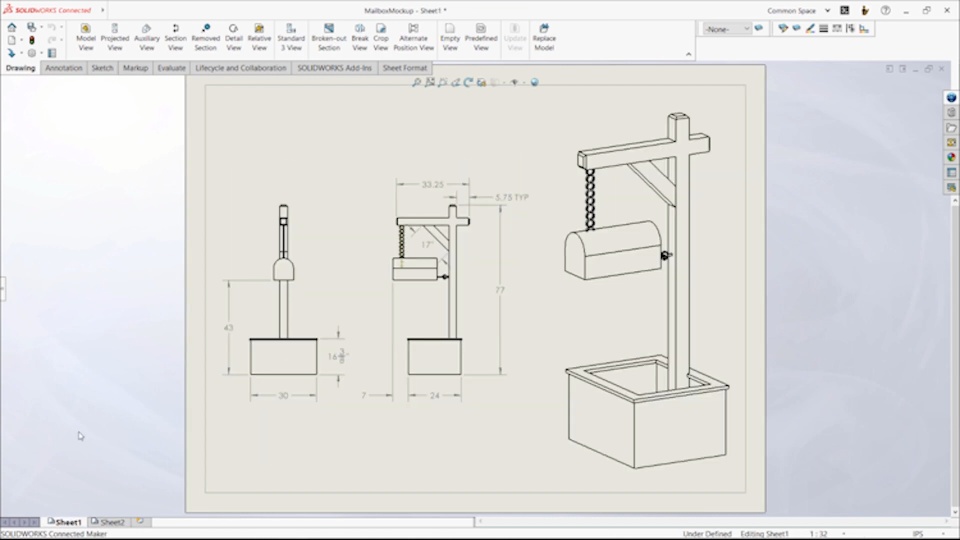Open Appearances color ball in task pane
The width and height of the screenshot is (960, 540).
[x=951, y=157]
